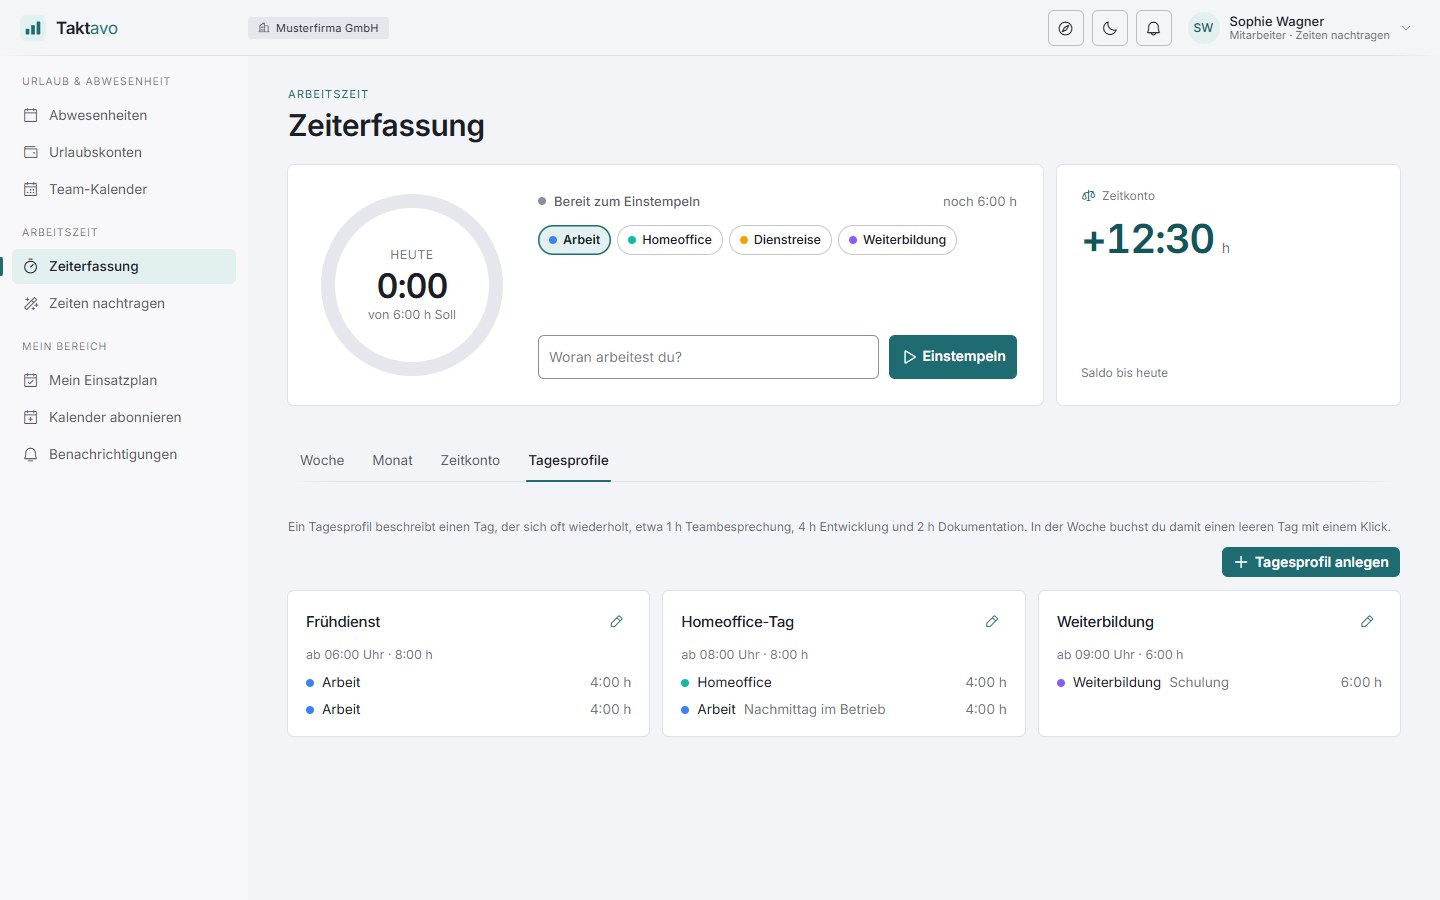The image size is (1440, 900).
Task: Click the Frühdienst card title
Action: click(343, 622)
